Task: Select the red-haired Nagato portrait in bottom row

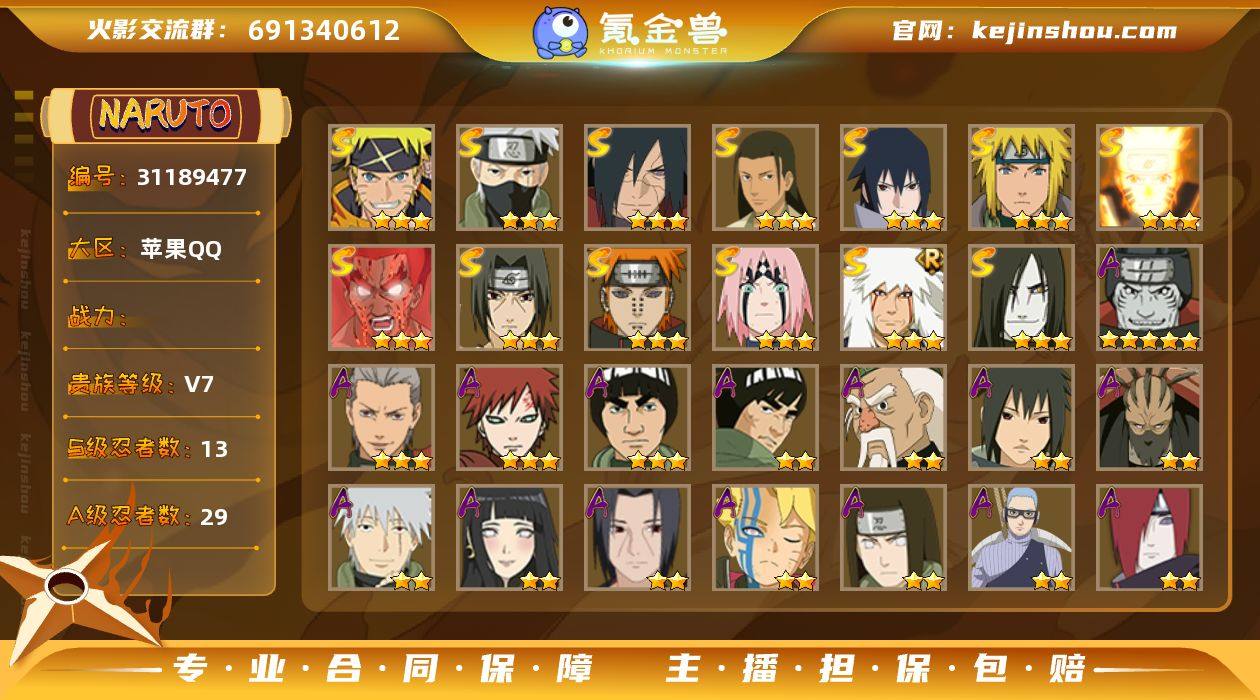Action: (1149, 538)
